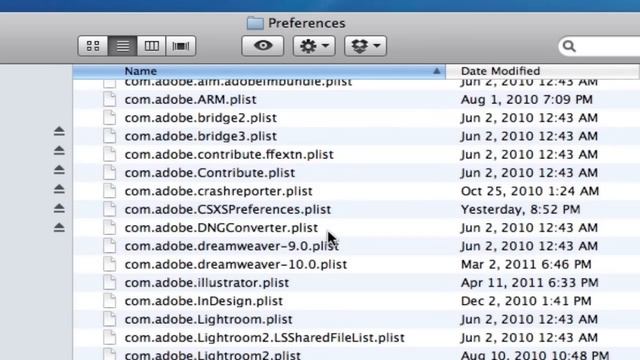The image size is (640, 360).
Task: Open the Dropbox toolbar dropdown
Action: tap(365, 46)
